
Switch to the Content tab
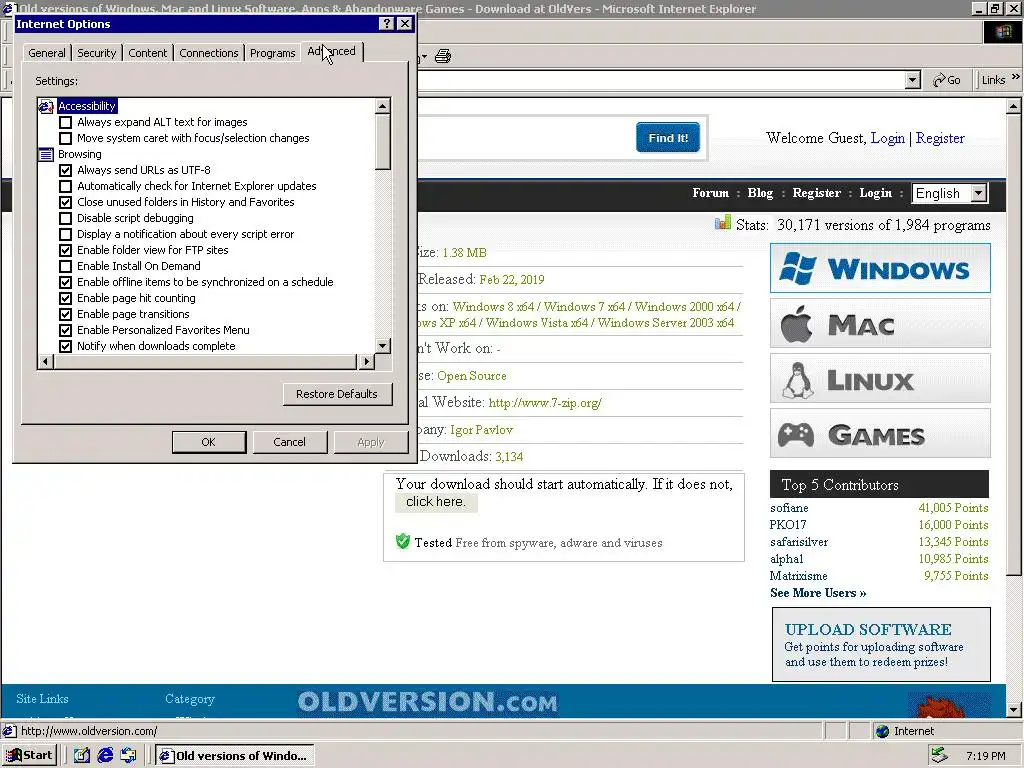point(148,53)
